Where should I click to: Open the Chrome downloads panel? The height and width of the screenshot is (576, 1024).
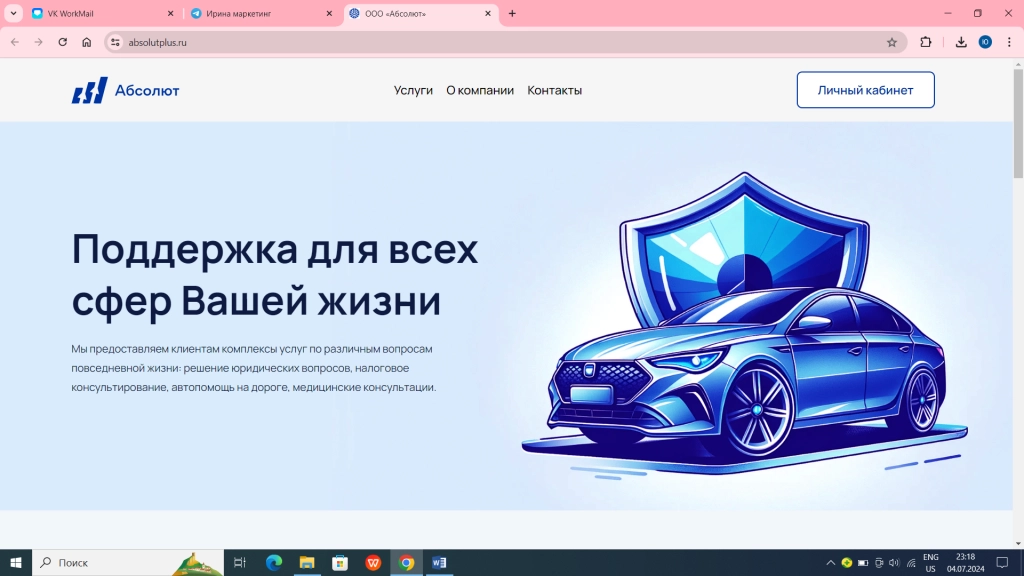coord(961,42)
